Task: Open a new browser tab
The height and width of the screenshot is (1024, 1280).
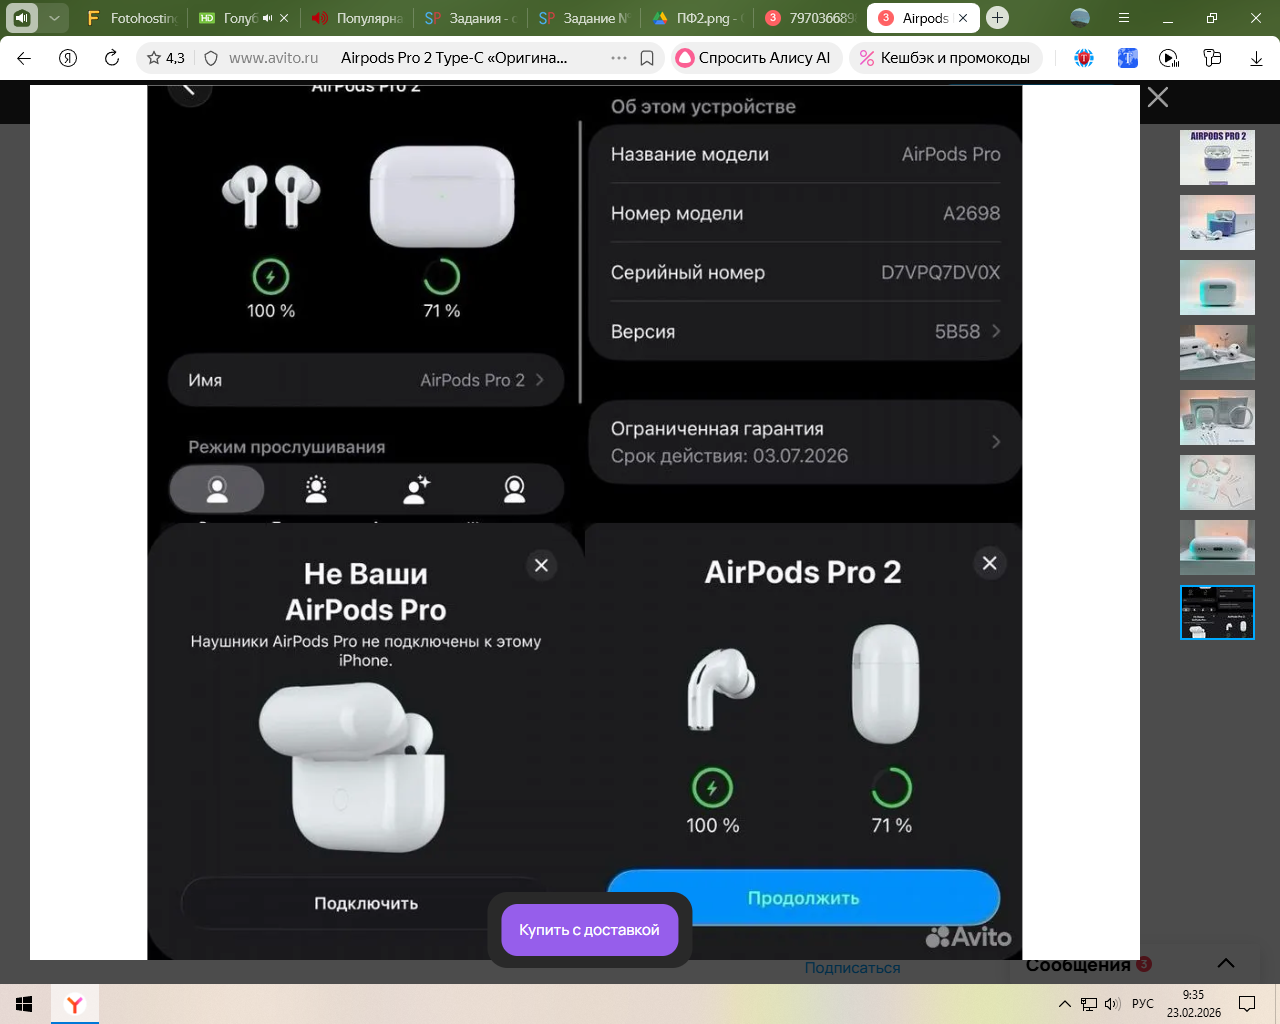Action: 997,18
